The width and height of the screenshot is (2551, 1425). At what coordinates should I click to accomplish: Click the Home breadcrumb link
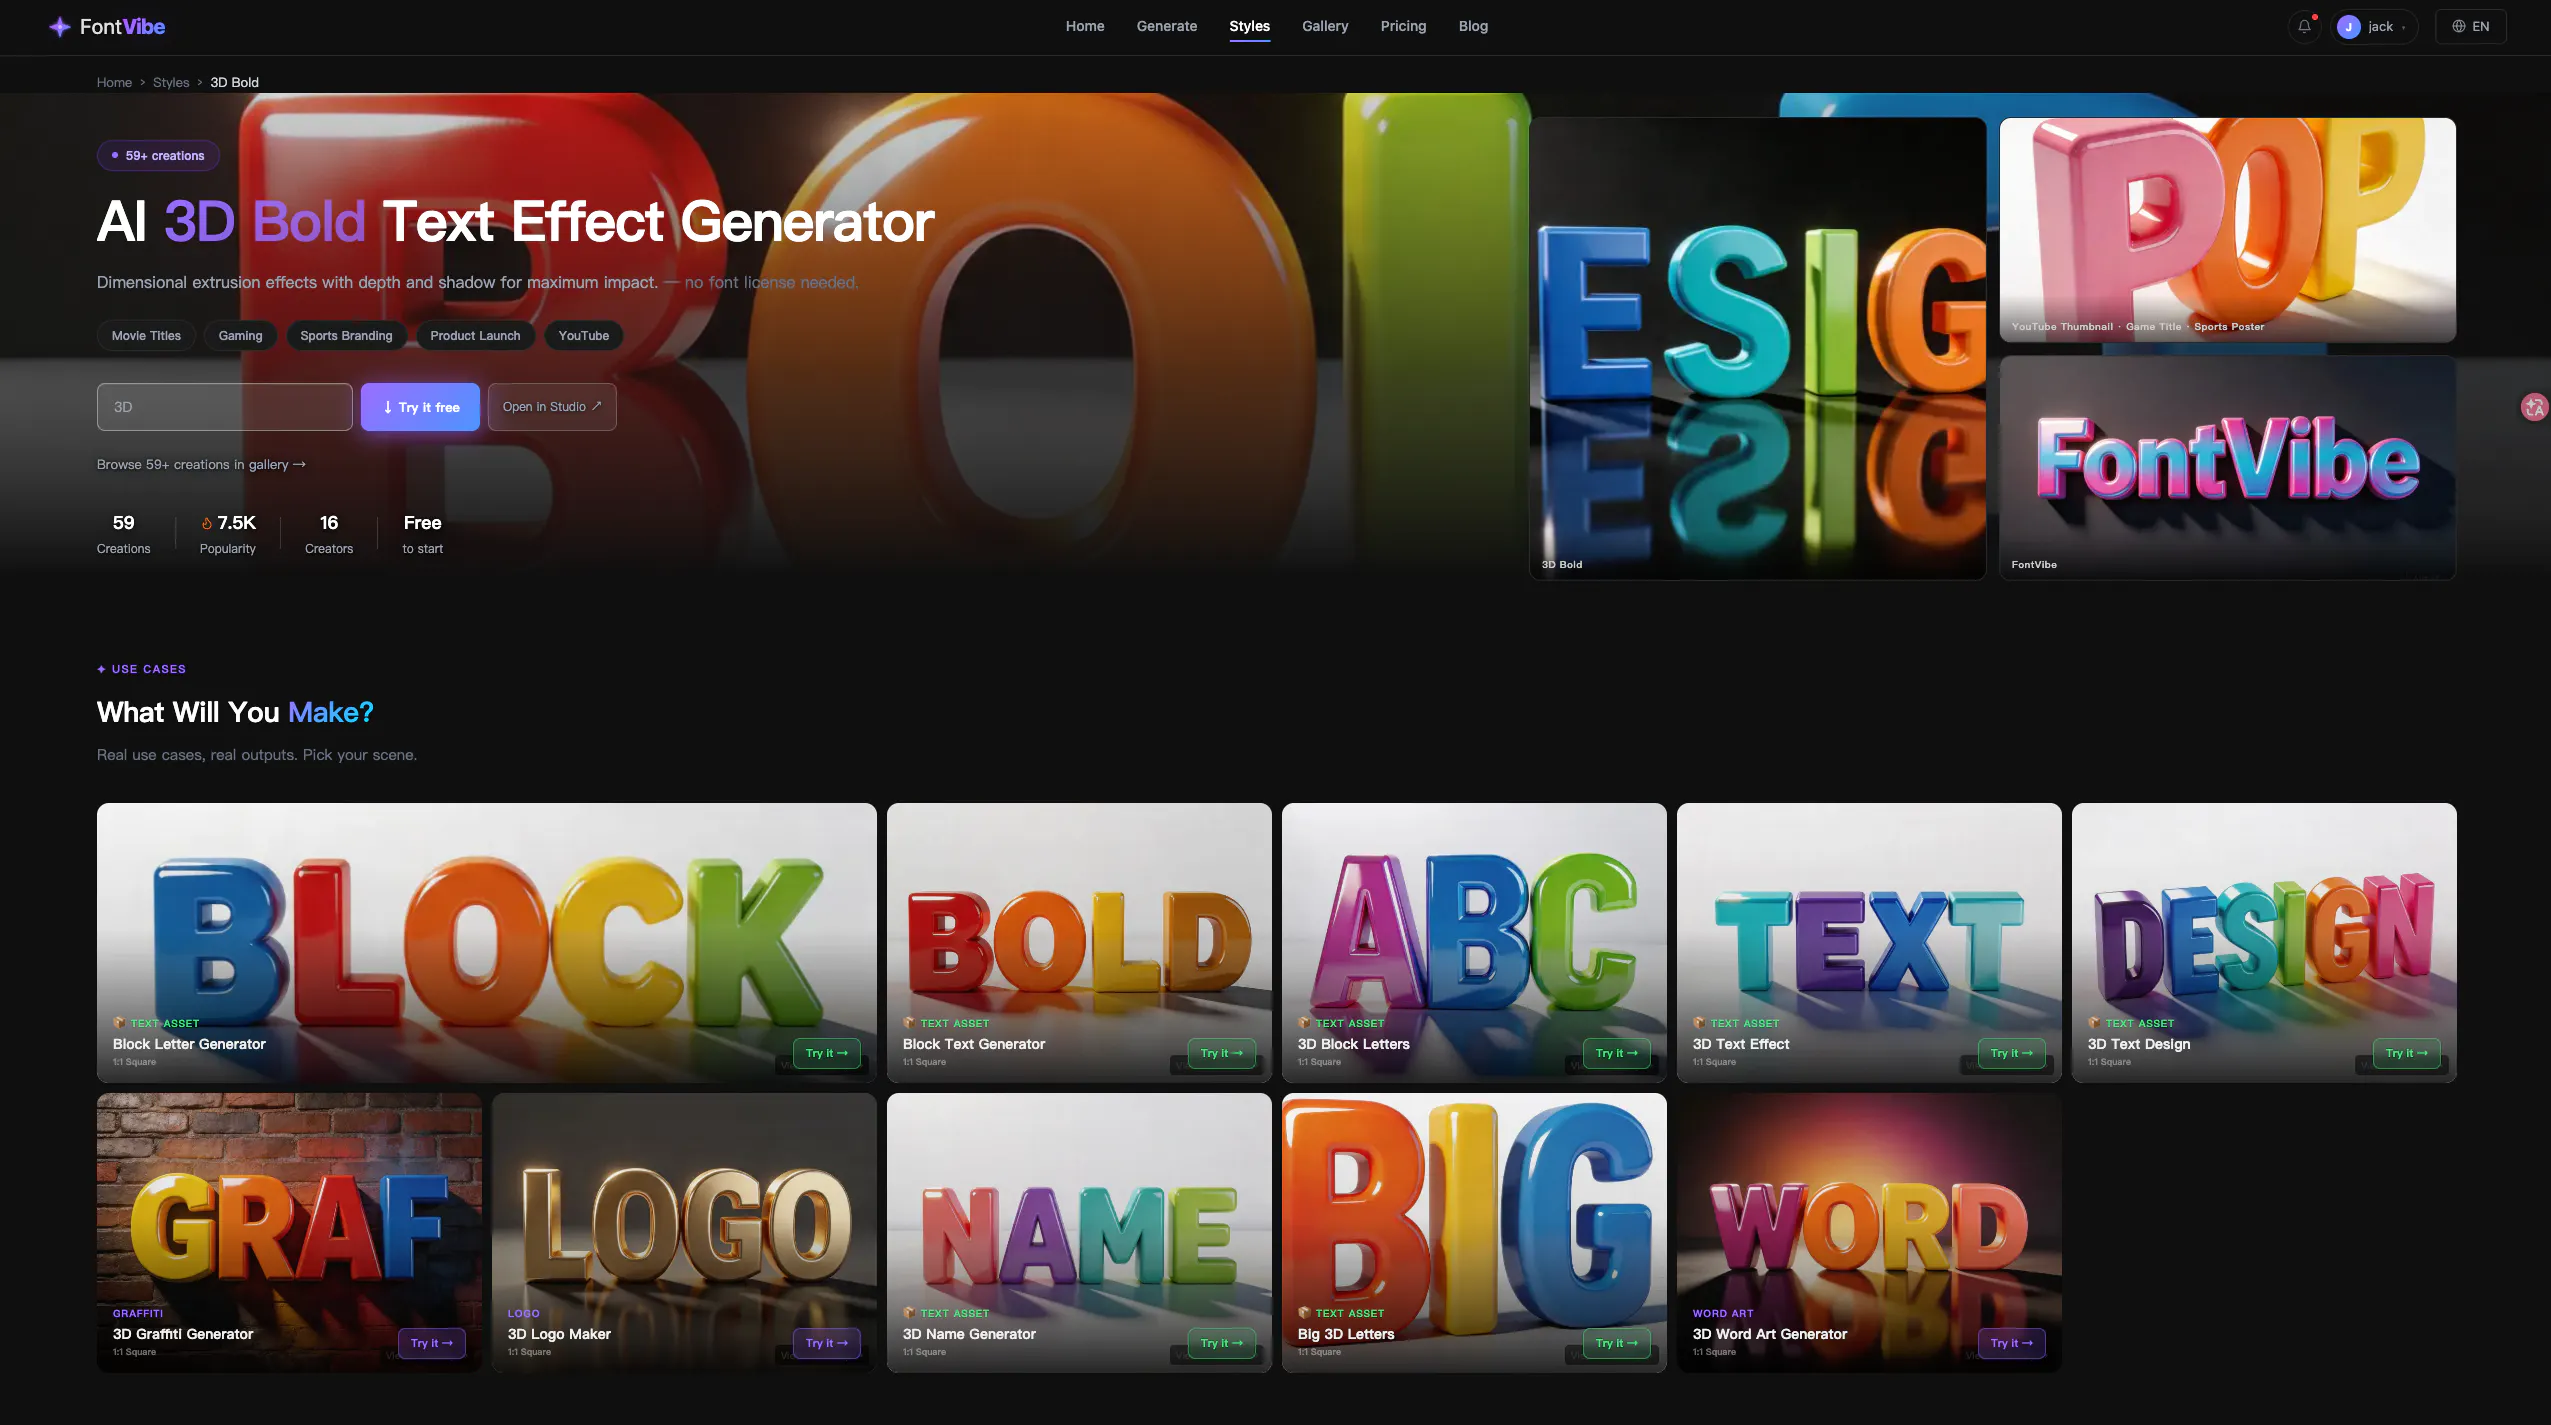click(x=114, y=83)
